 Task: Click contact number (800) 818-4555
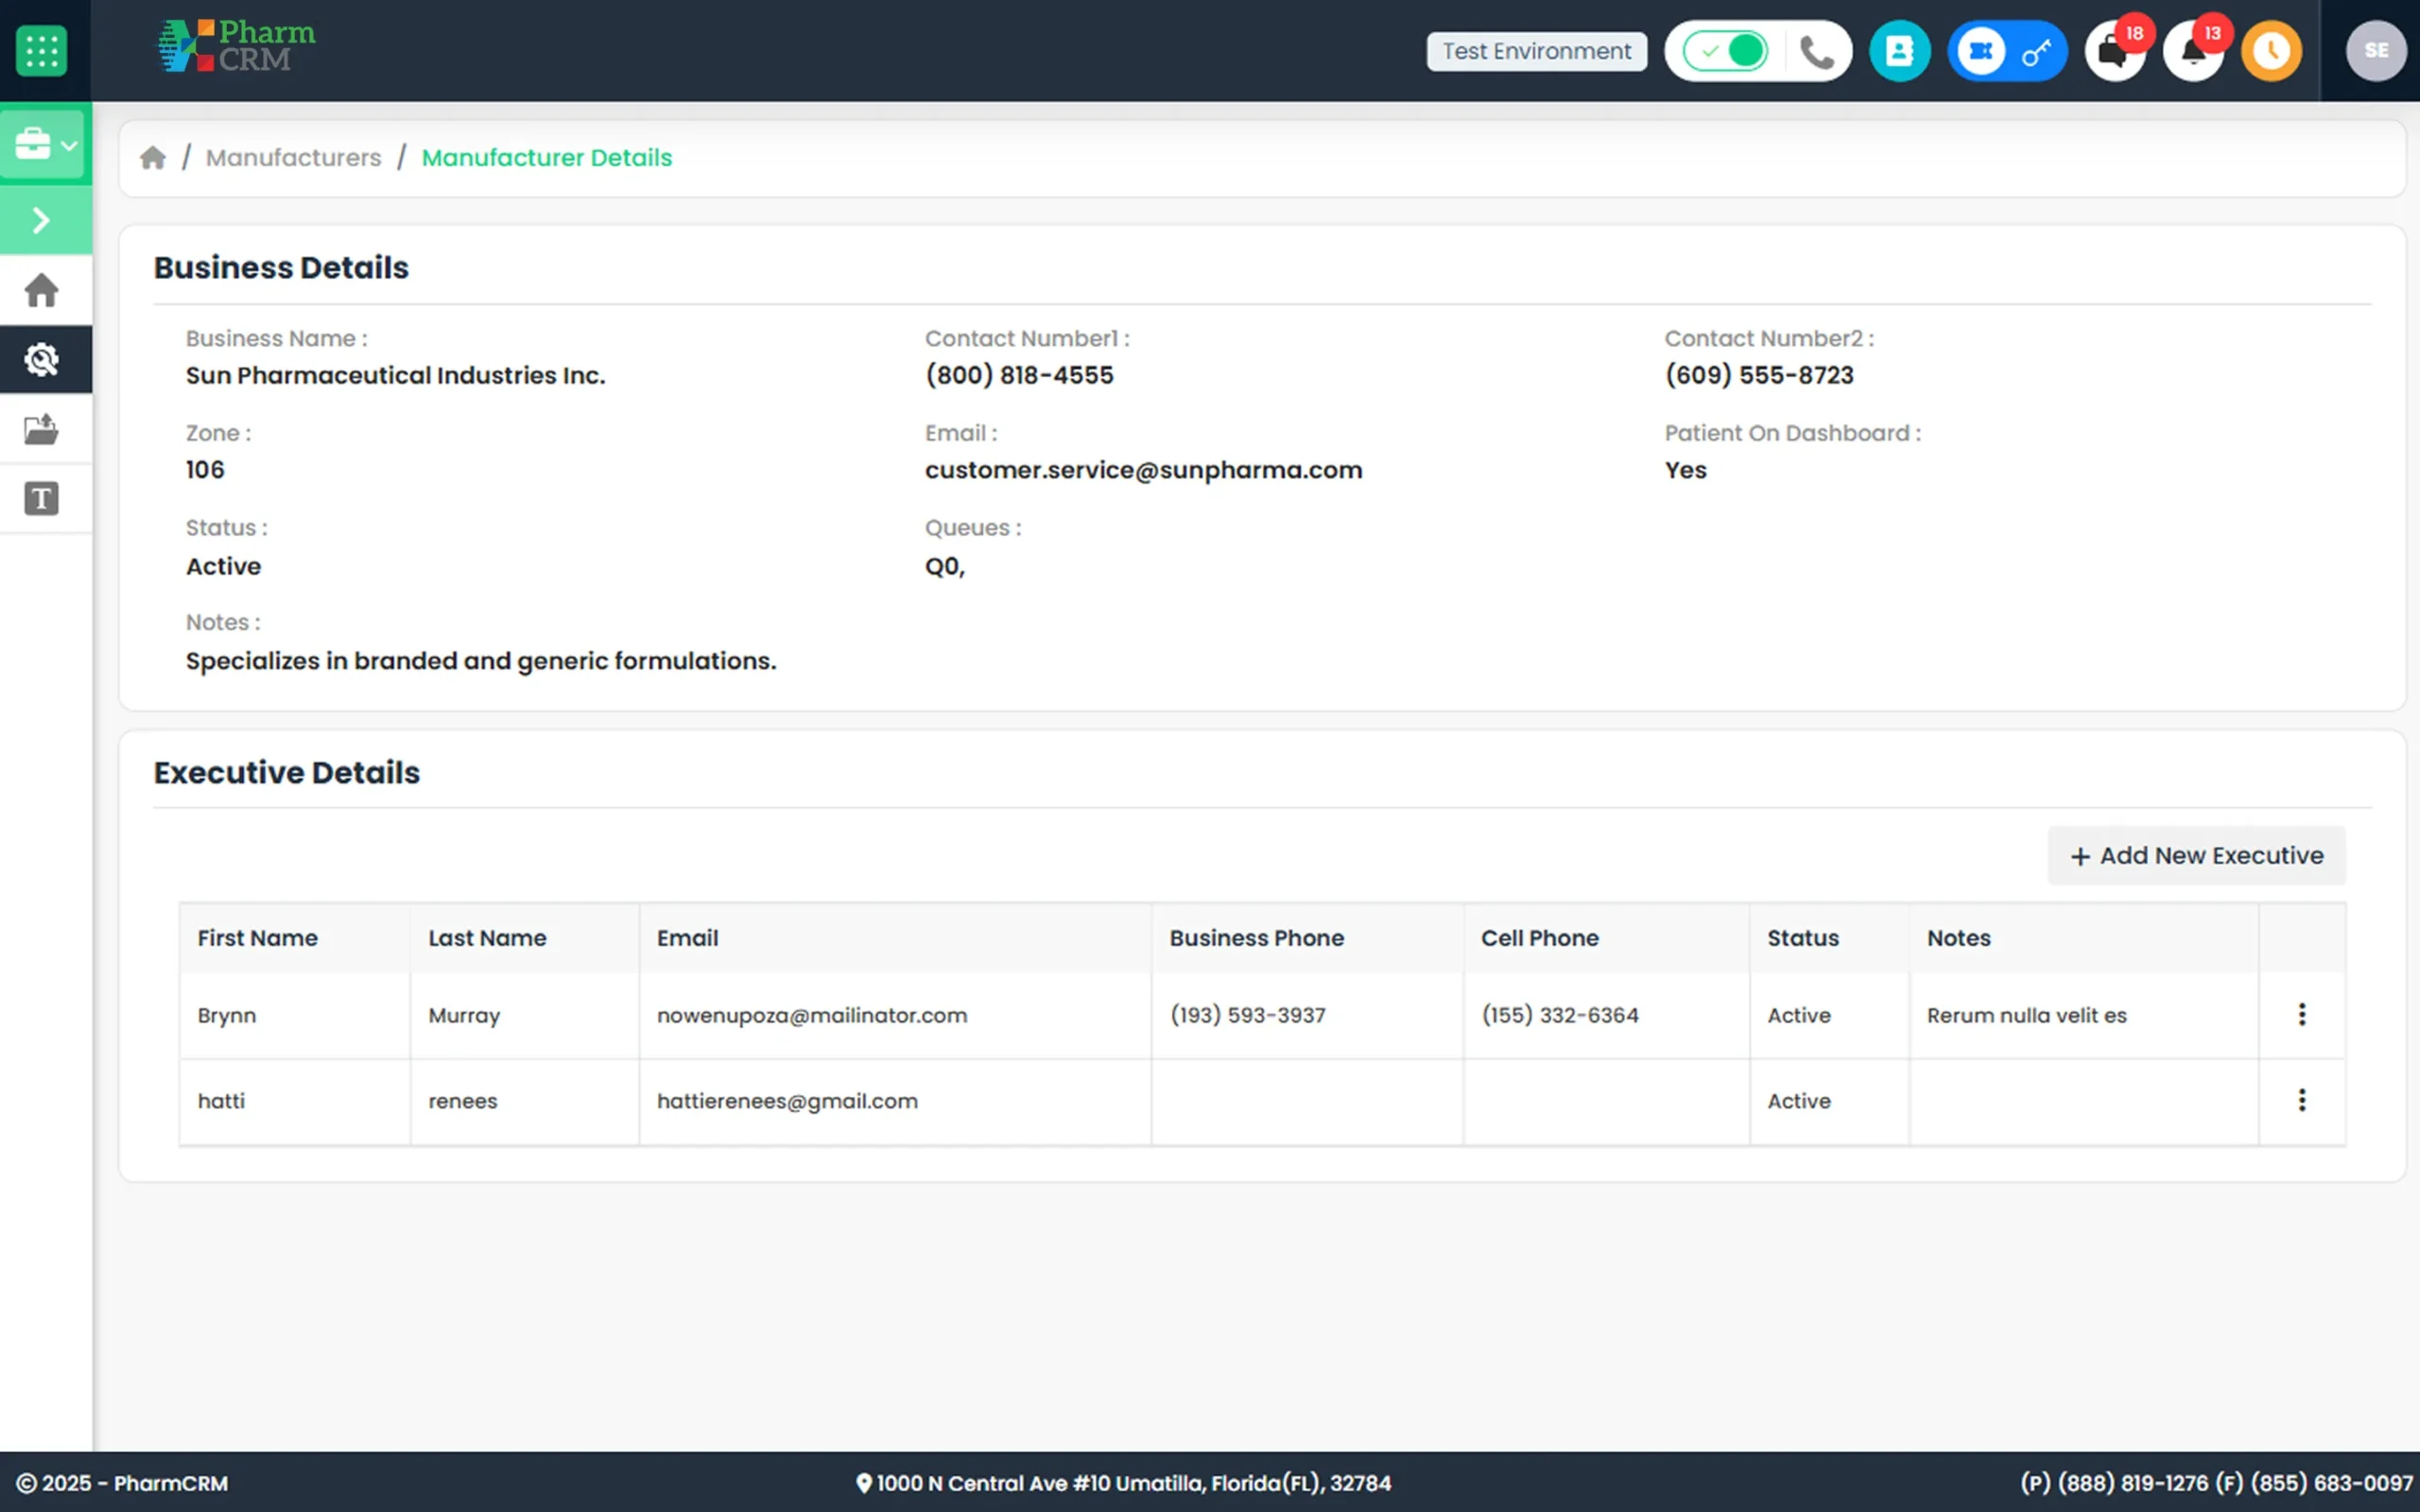1018,375
